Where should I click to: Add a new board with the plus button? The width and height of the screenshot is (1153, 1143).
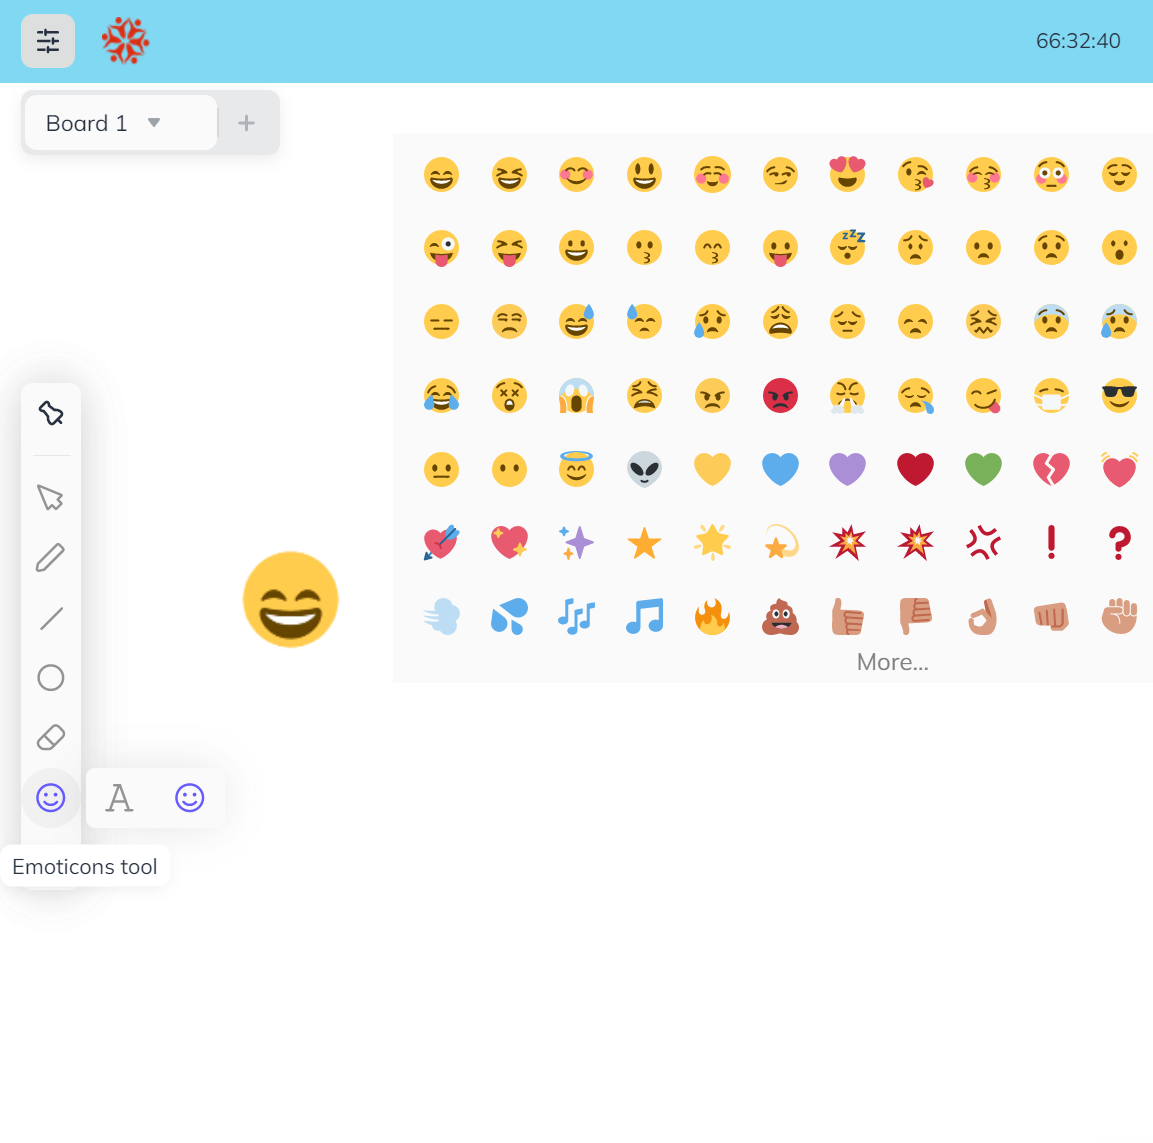[246, 122]
